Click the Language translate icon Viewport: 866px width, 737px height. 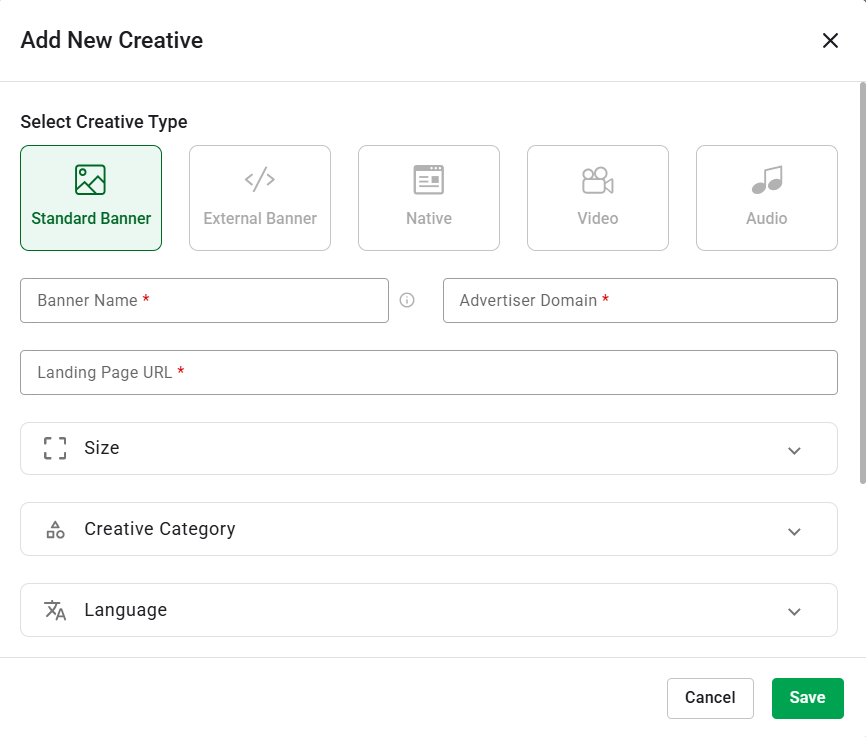click(x=55, y=610)
